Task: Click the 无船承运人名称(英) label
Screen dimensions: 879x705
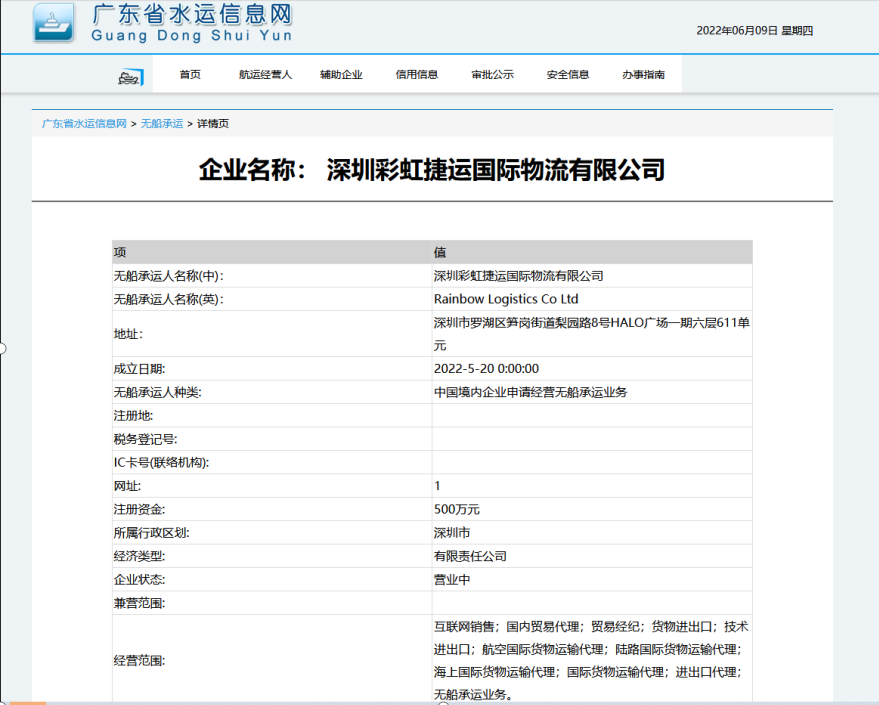Action: pyautogui.click(x=168, y=299)
